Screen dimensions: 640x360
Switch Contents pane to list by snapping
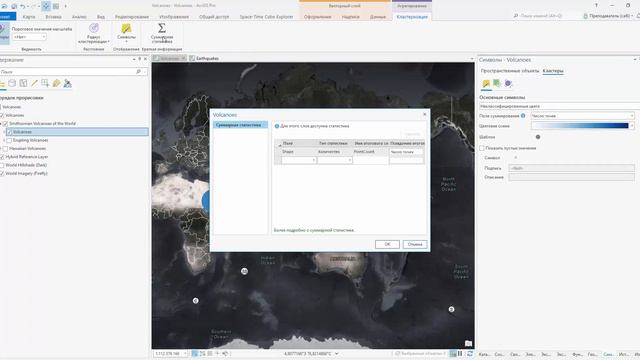45,83
